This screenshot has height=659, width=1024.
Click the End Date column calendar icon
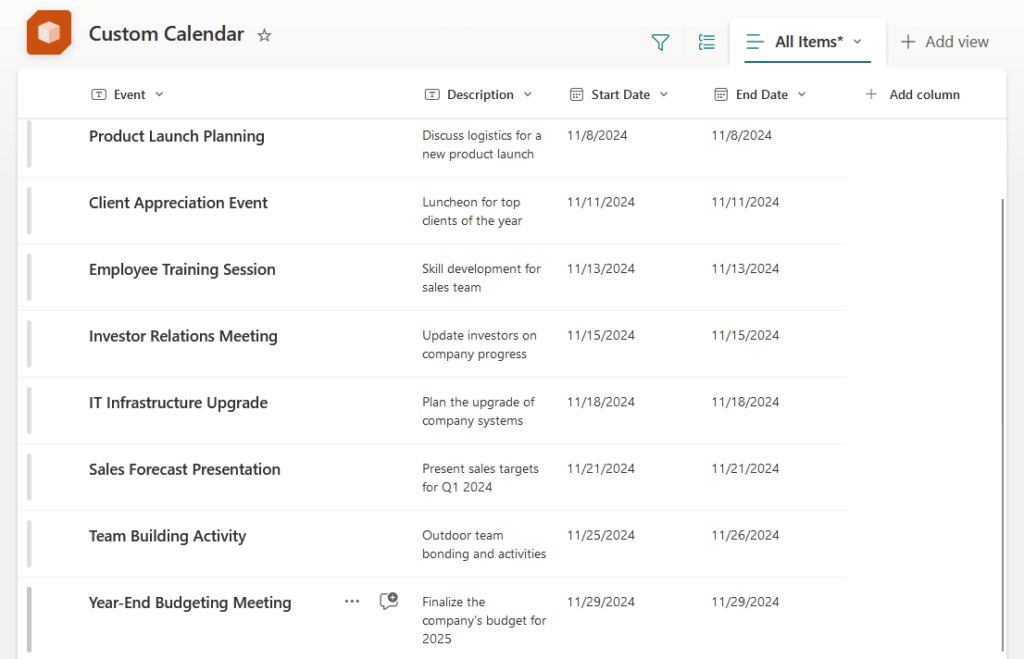(721, 95)
